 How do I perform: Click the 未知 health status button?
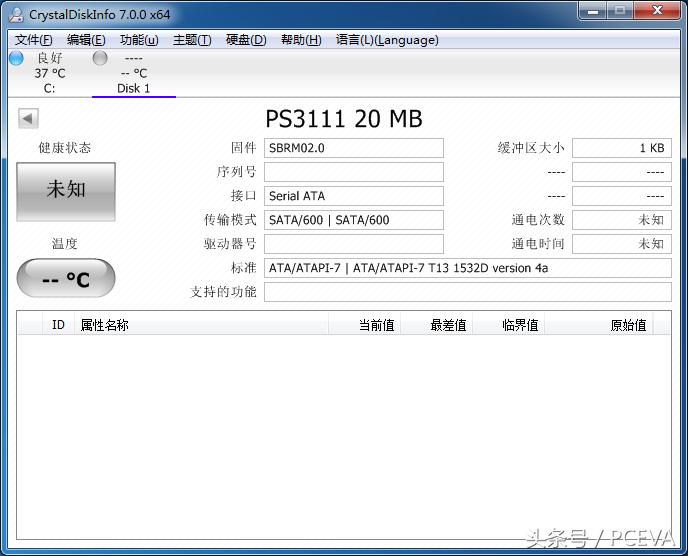click(66, 190)
